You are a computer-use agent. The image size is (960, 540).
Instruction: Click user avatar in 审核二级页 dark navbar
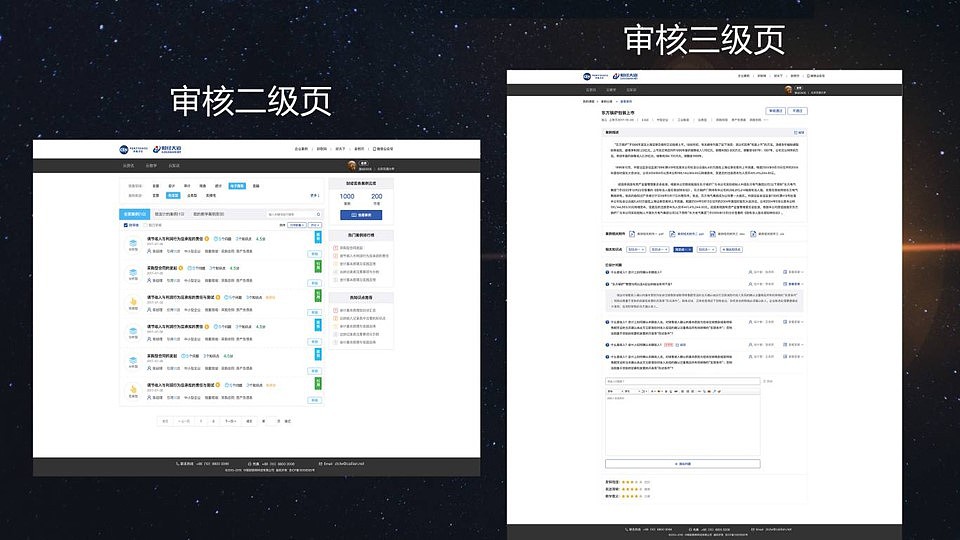coord(352,166)
